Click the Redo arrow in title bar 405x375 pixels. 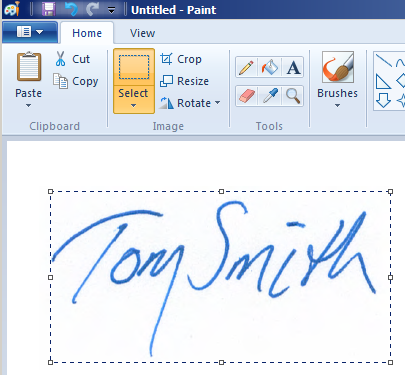click(92, 9)
